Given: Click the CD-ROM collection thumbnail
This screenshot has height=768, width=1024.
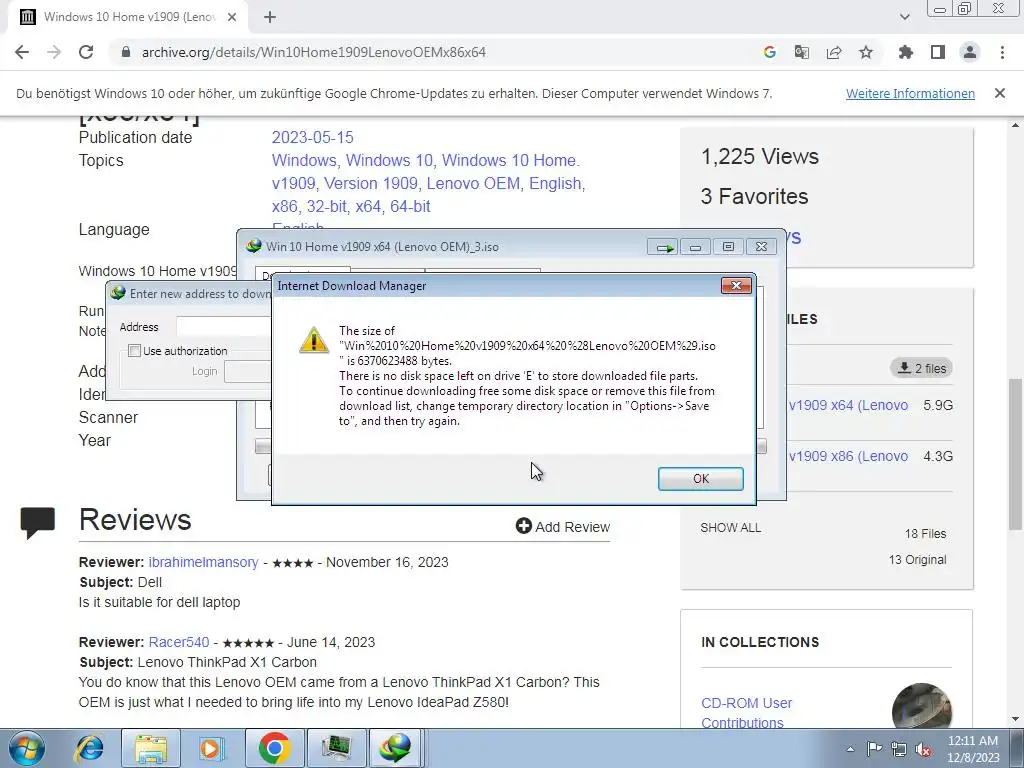Looking at the screenshot, I should (x=921, y=705).
